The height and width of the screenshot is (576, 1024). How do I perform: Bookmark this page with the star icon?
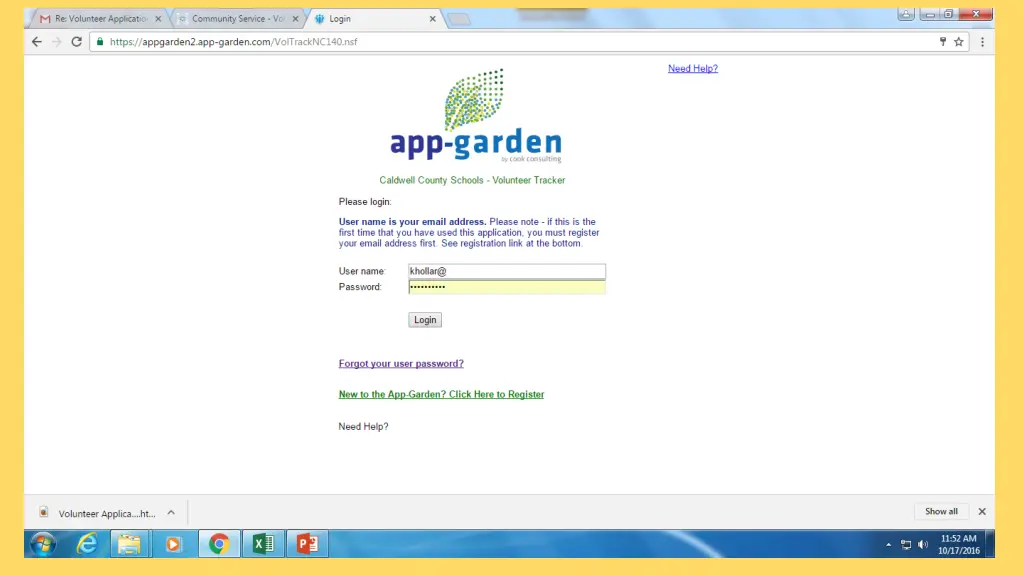pyautogui.click(x=959, y=42)
